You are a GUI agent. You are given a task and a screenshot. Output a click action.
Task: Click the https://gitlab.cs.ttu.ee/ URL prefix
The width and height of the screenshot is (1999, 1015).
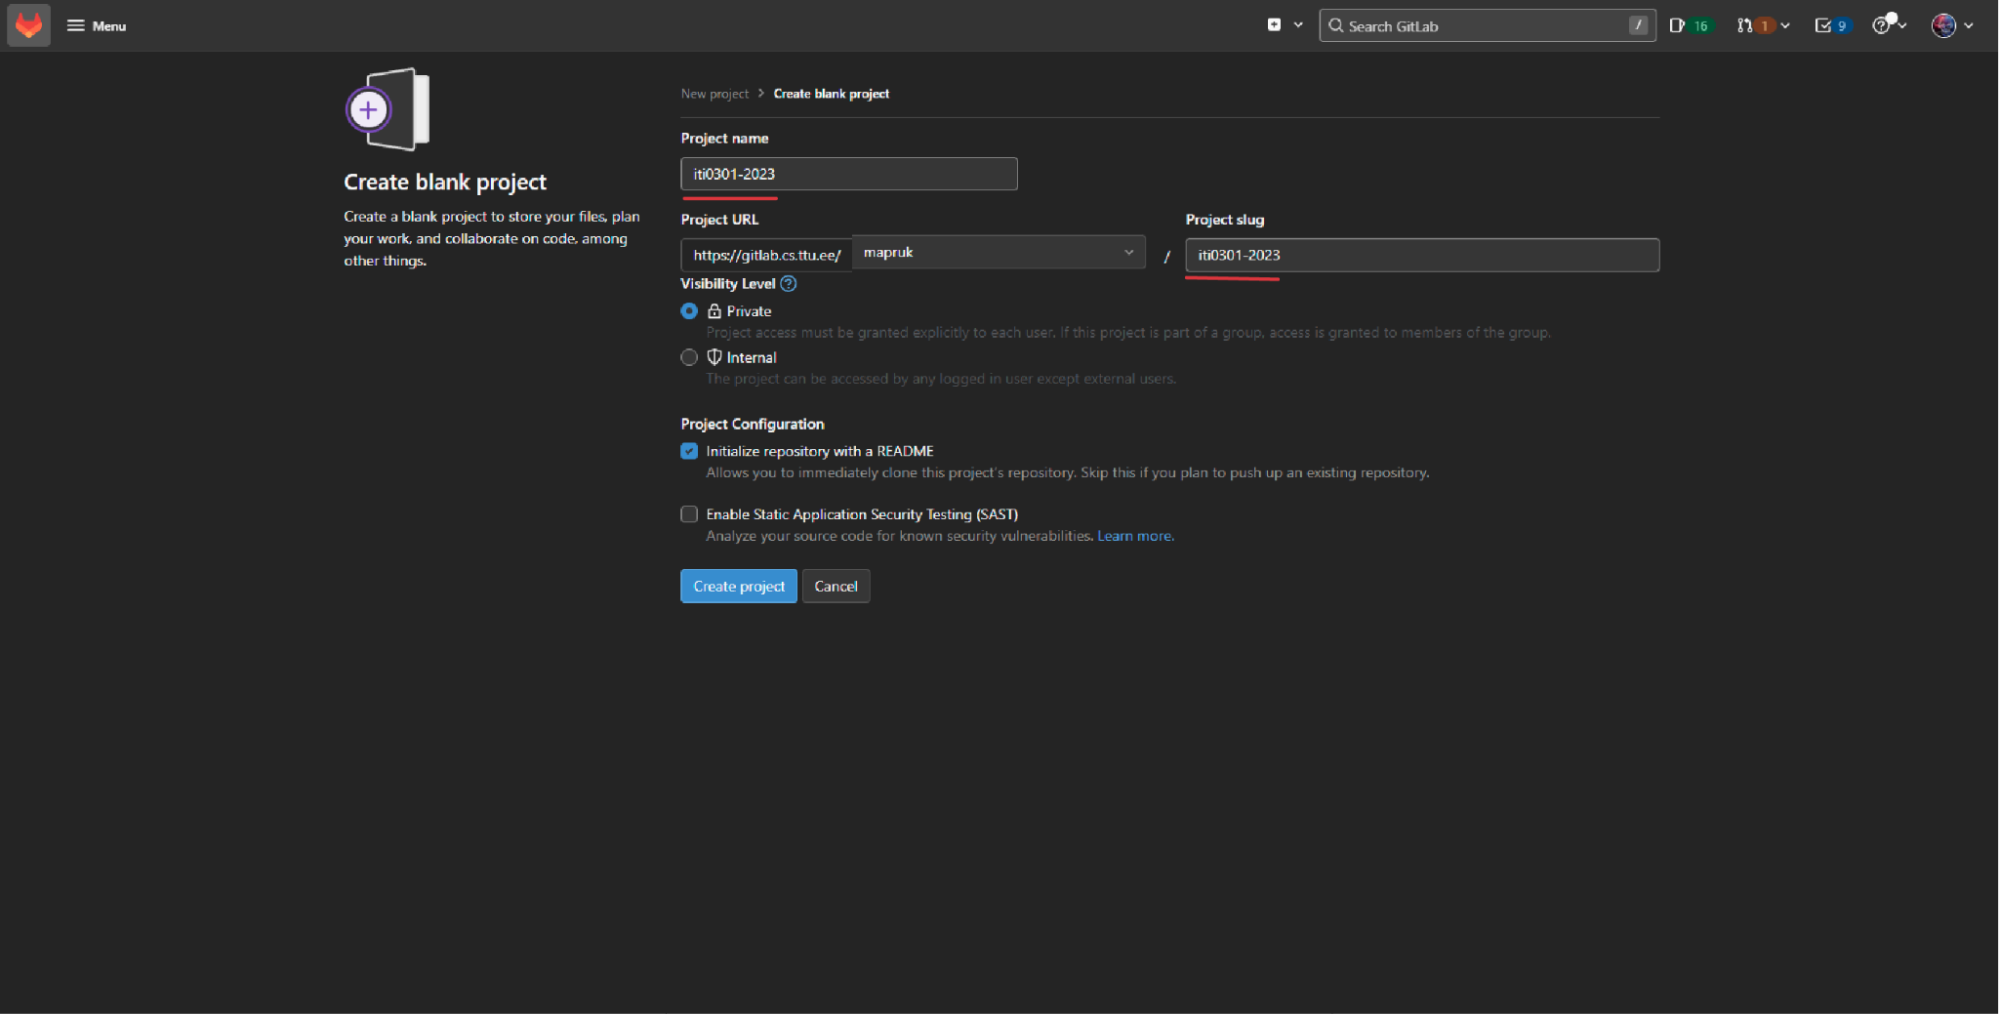click(x=766, y=255)
